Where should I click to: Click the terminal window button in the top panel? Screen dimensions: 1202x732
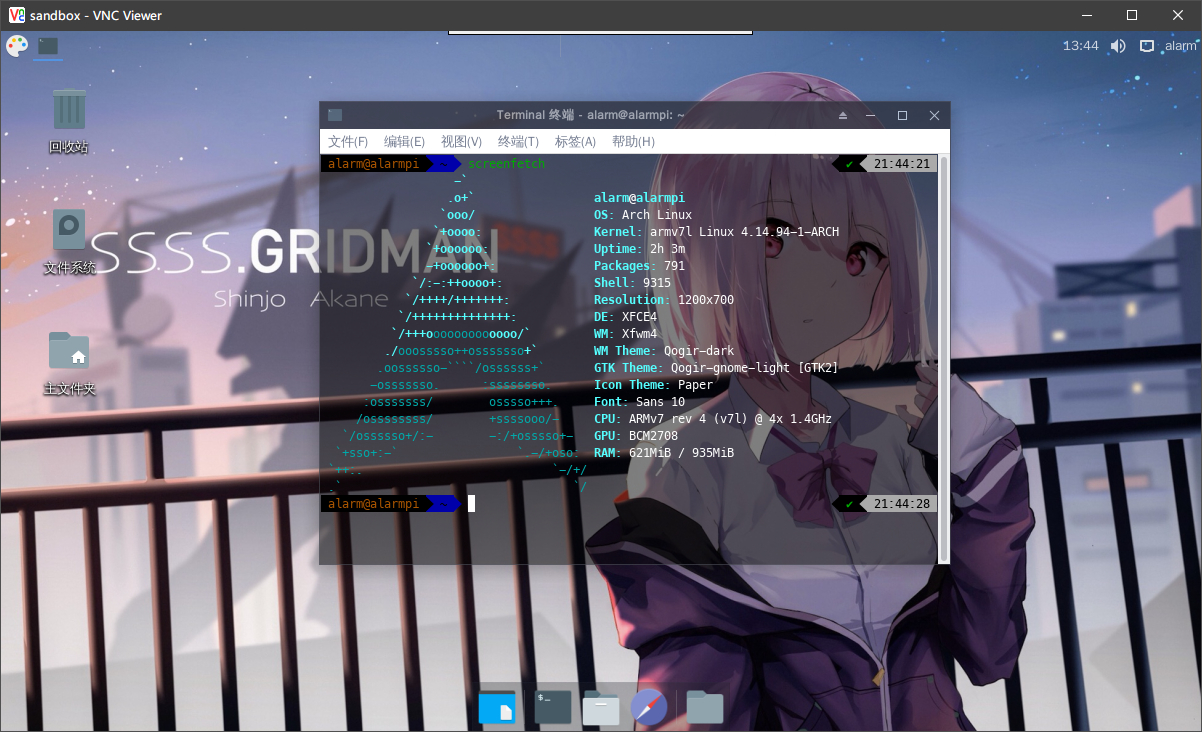pyautogui.click(x=48, y=46)
